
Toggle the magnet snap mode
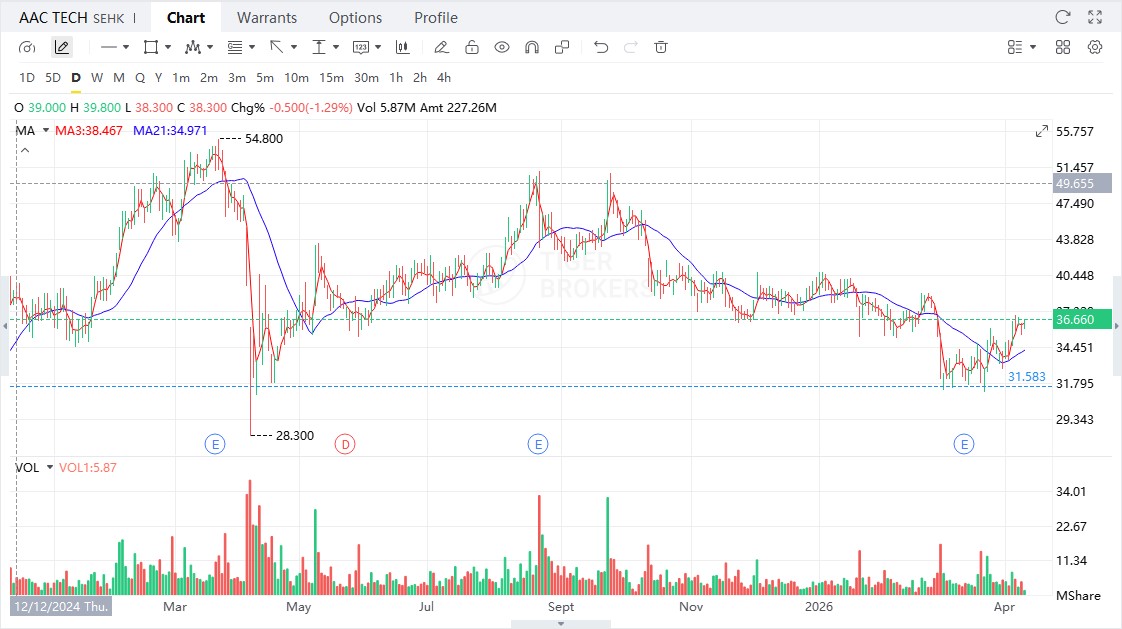point(532,47)
